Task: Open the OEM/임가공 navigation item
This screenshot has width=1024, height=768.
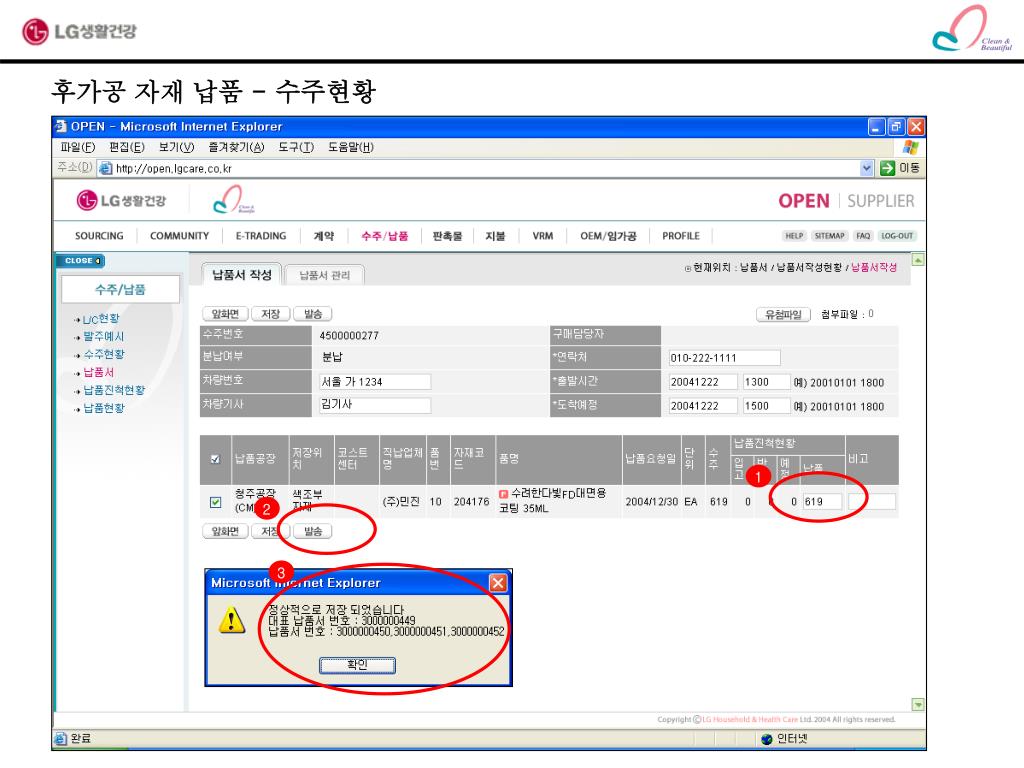Action: [608, 236]
